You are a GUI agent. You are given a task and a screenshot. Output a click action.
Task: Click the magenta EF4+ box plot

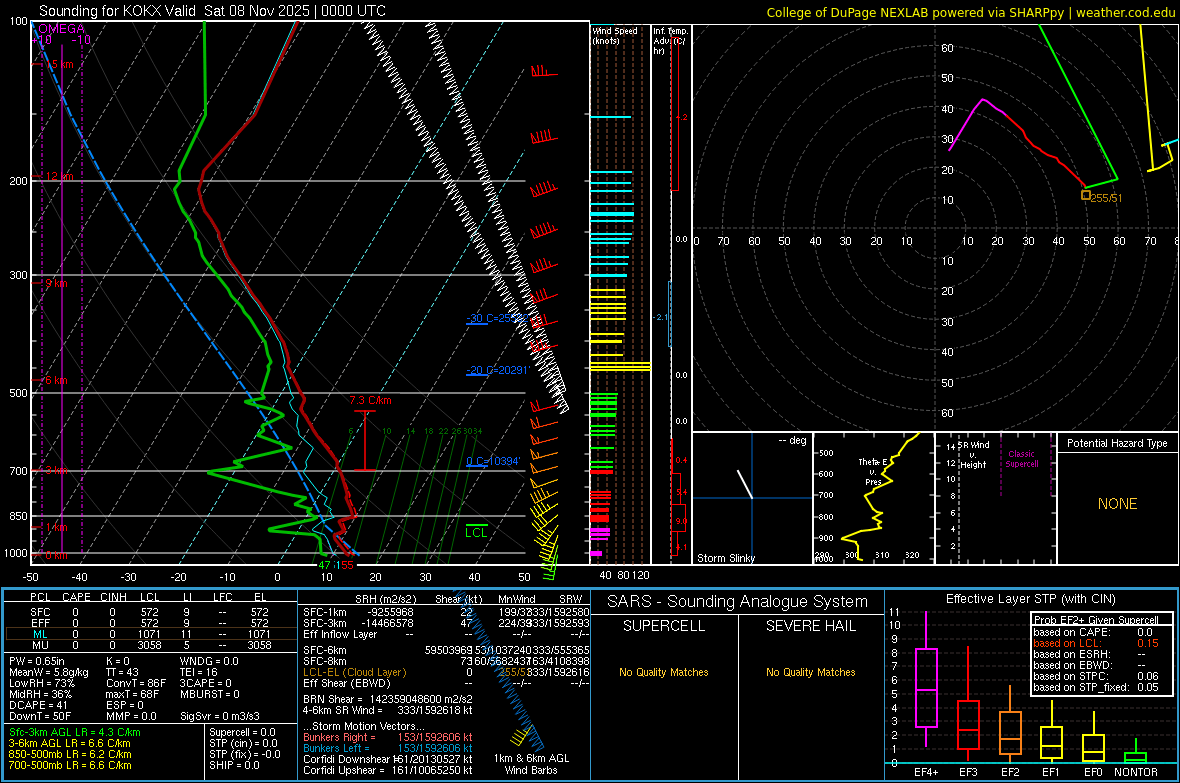(926, 679)
